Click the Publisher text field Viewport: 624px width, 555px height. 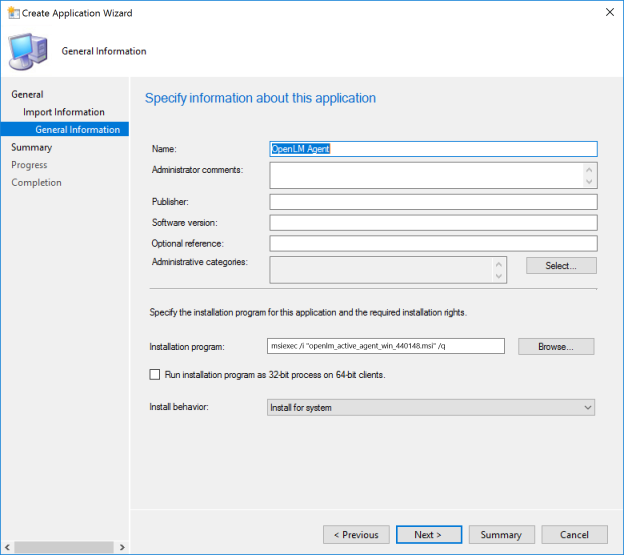432,202
